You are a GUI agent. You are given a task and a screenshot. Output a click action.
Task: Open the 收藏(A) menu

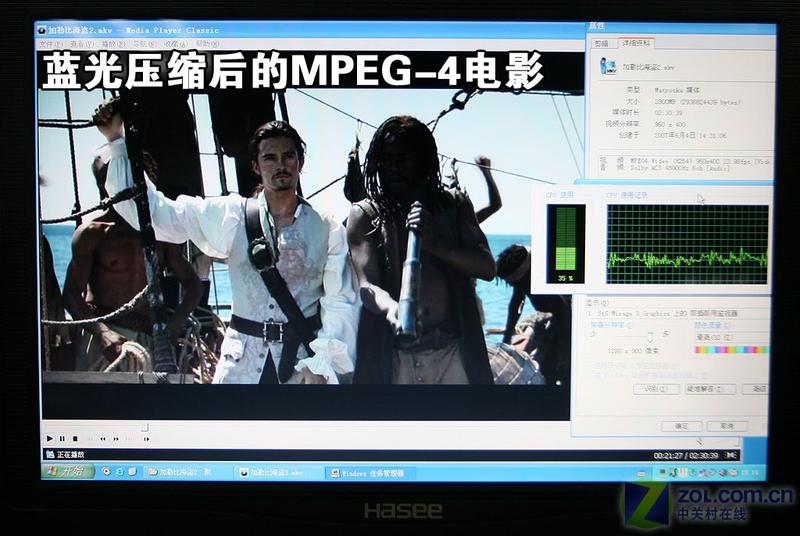(x=176, y=44)
